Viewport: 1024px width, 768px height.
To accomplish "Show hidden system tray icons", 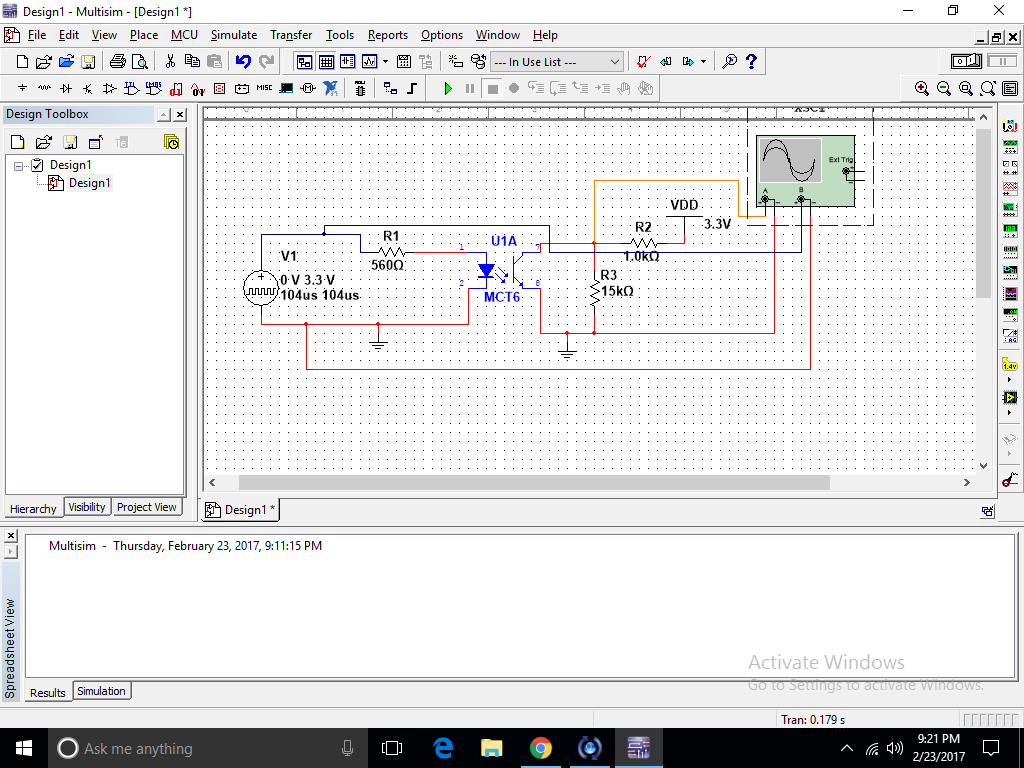I will coord(846,748).
